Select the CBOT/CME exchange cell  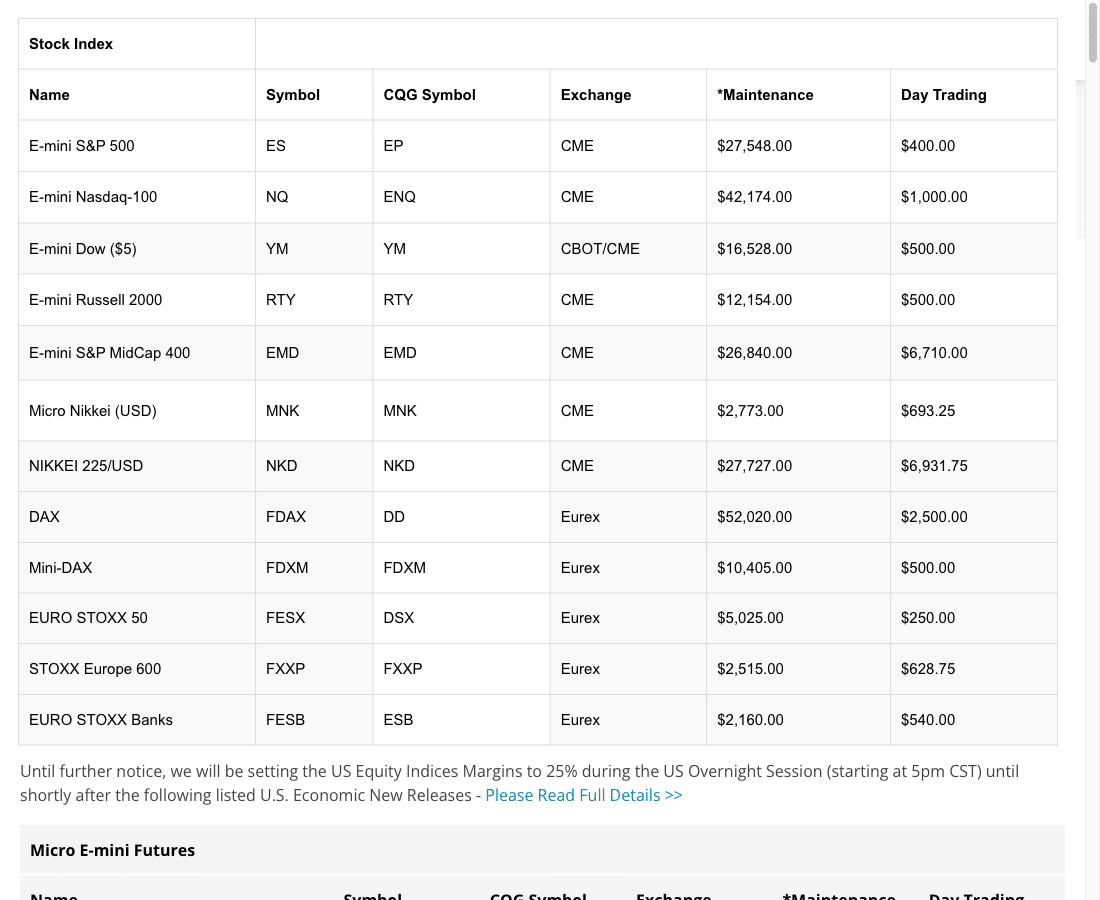[x=628, y=249]
